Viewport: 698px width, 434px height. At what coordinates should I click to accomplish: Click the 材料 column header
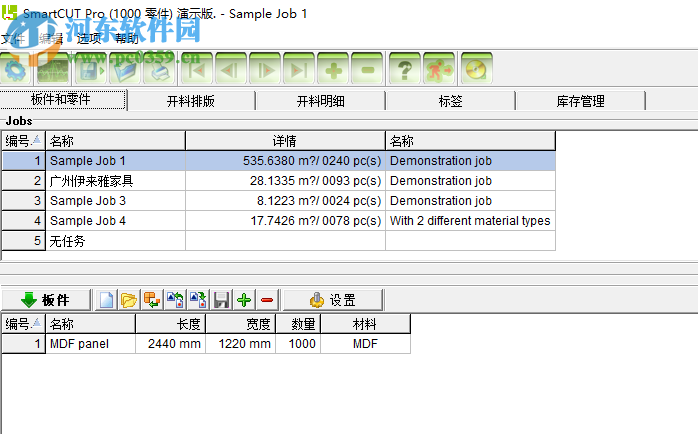pos(365,324)
